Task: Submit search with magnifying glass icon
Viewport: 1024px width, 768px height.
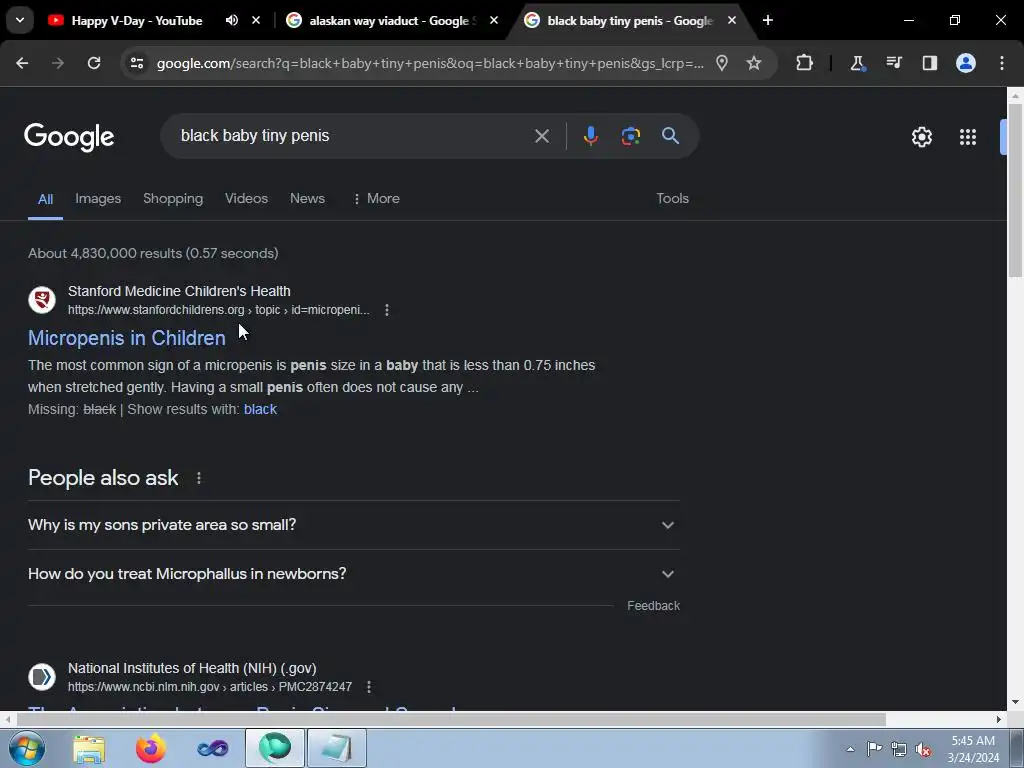Action: (670, 136)
